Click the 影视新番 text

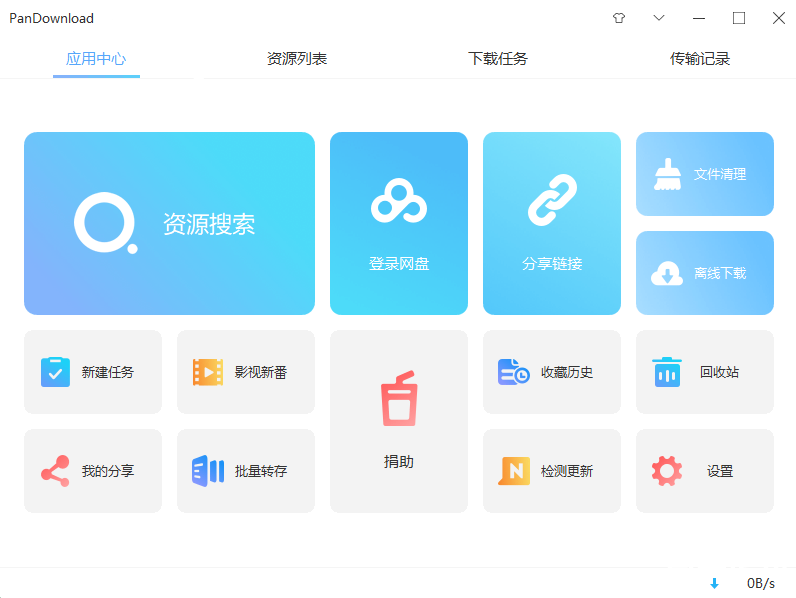(261, 373)
